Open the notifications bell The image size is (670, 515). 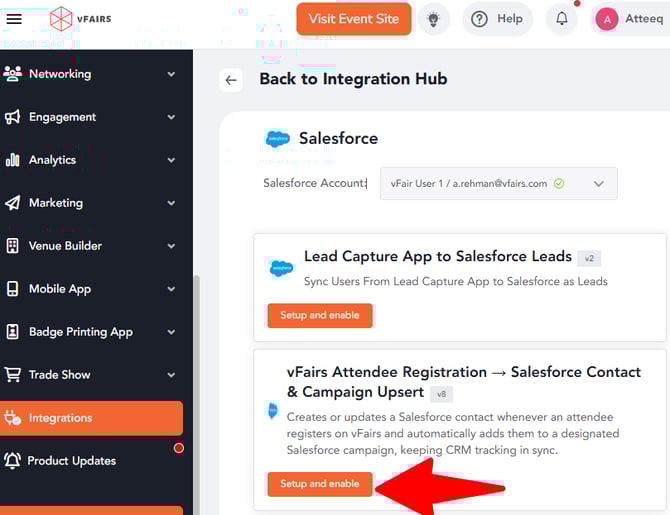pos(562,19)
